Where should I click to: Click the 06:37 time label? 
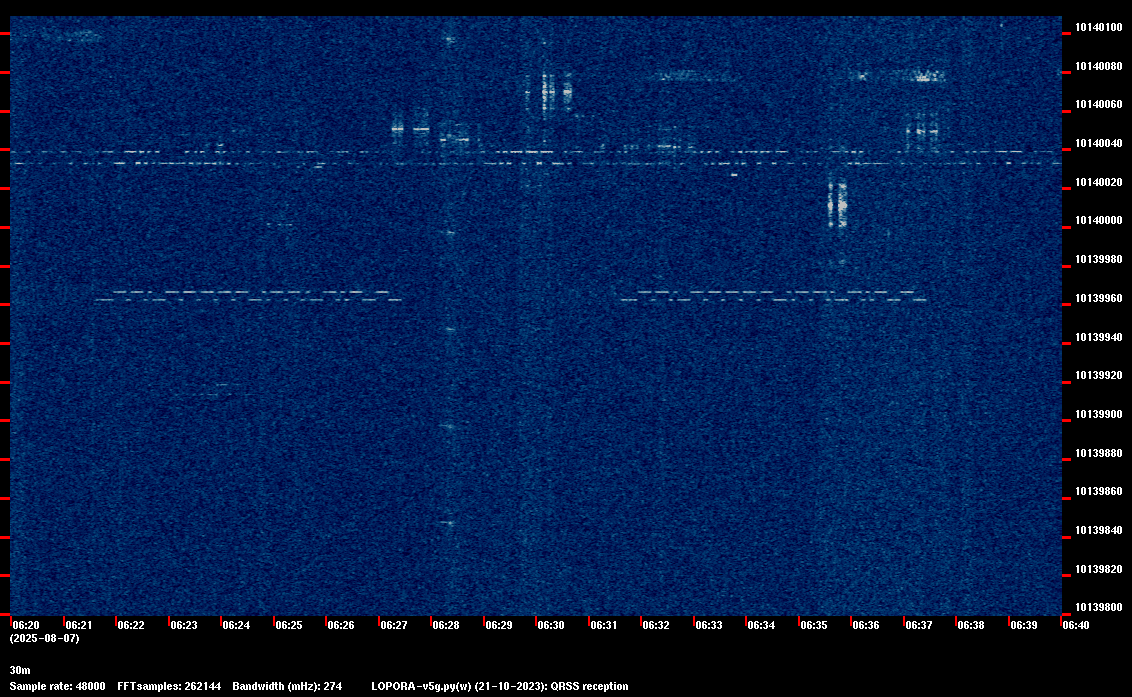tap(918, 625)
